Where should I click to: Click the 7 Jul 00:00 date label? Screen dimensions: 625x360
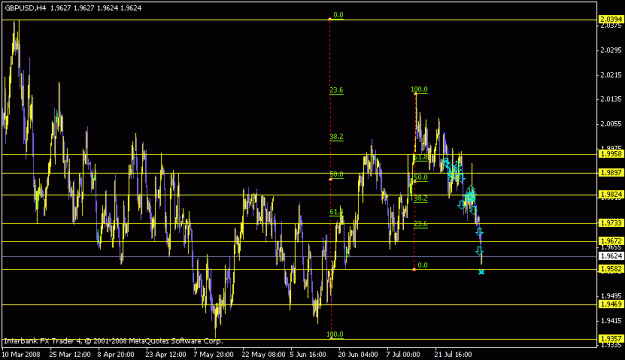click(403, 354)
